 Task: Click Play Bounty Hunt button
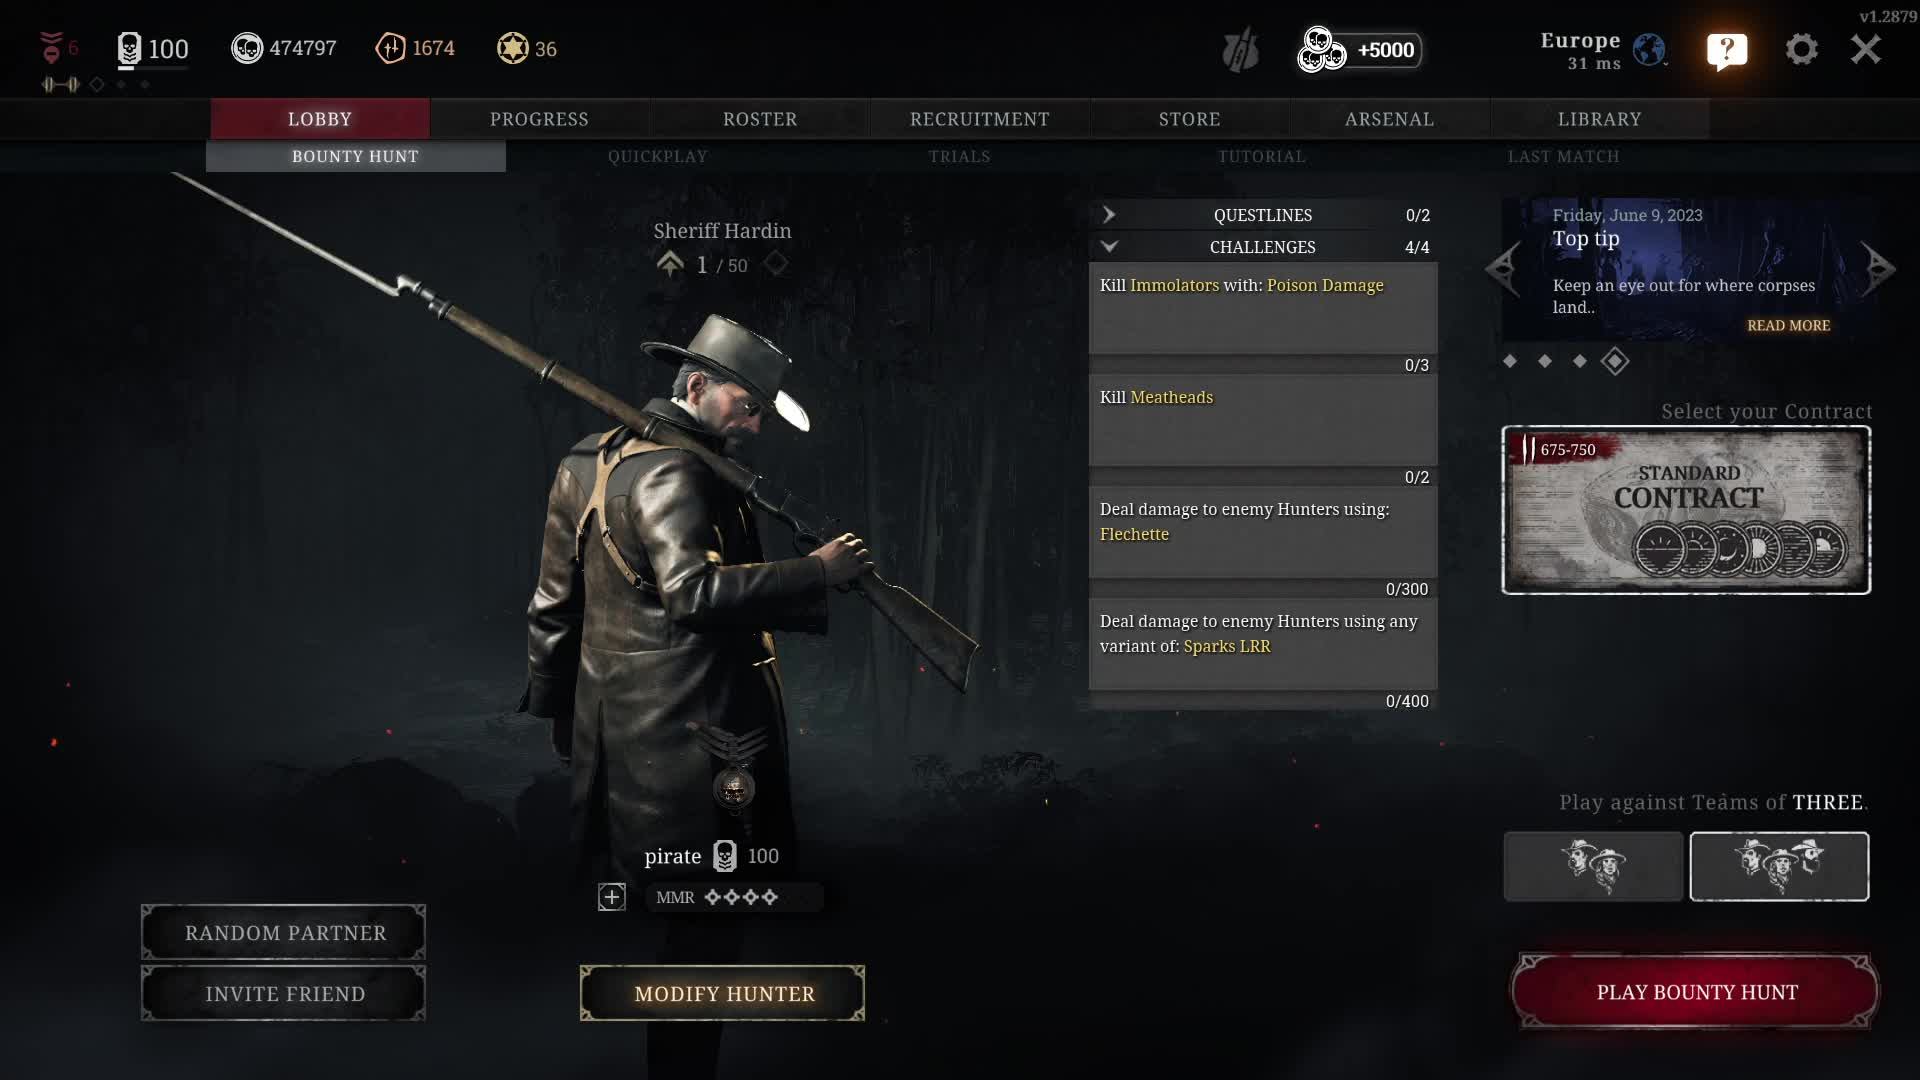[x=1696, y=992]
